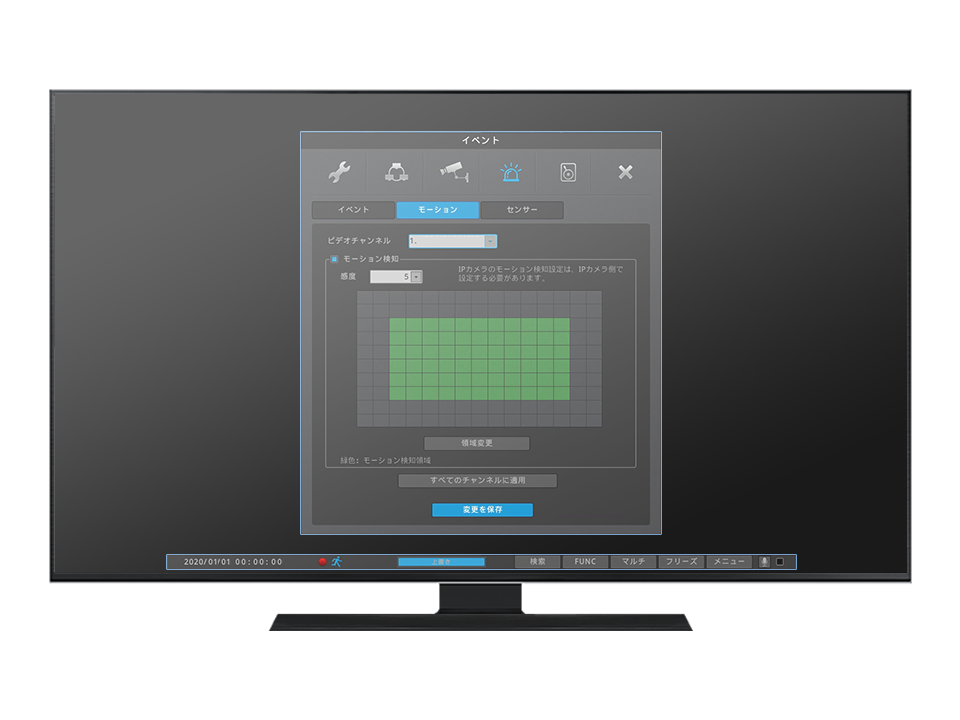Click the green motion detection grid area
The width and height of the screenshot is (960, 720).
tap(479, 359)
